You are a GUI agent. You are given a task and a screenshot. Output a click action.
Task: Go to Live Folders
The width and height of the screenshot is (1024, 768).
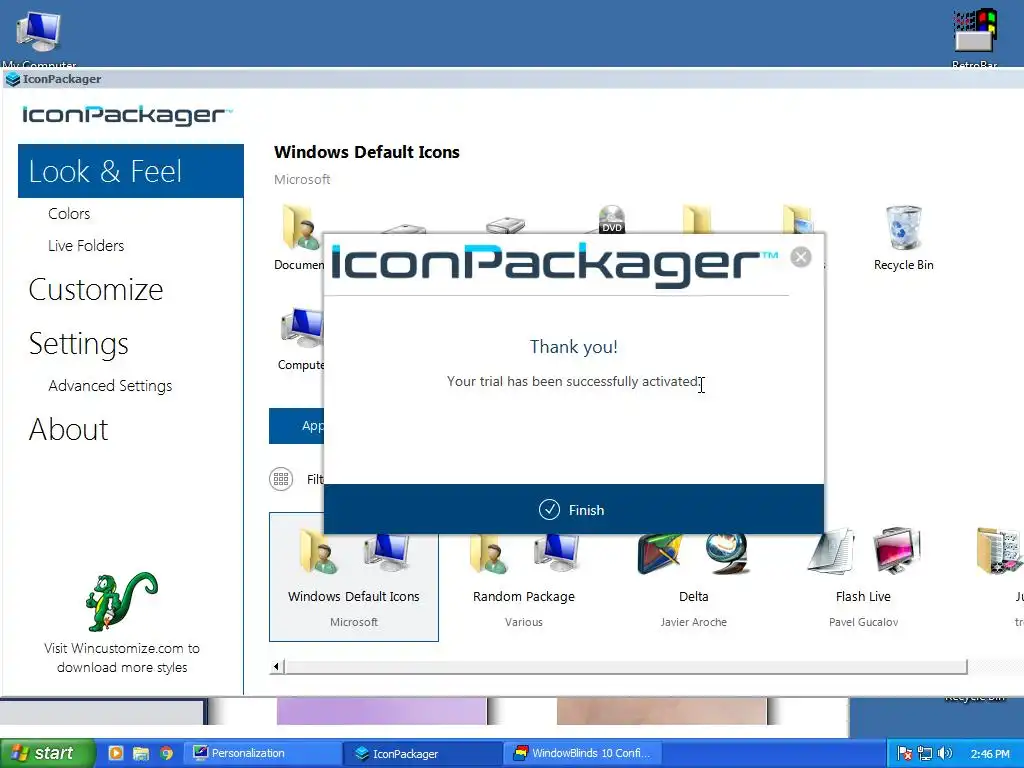[86, 246]
